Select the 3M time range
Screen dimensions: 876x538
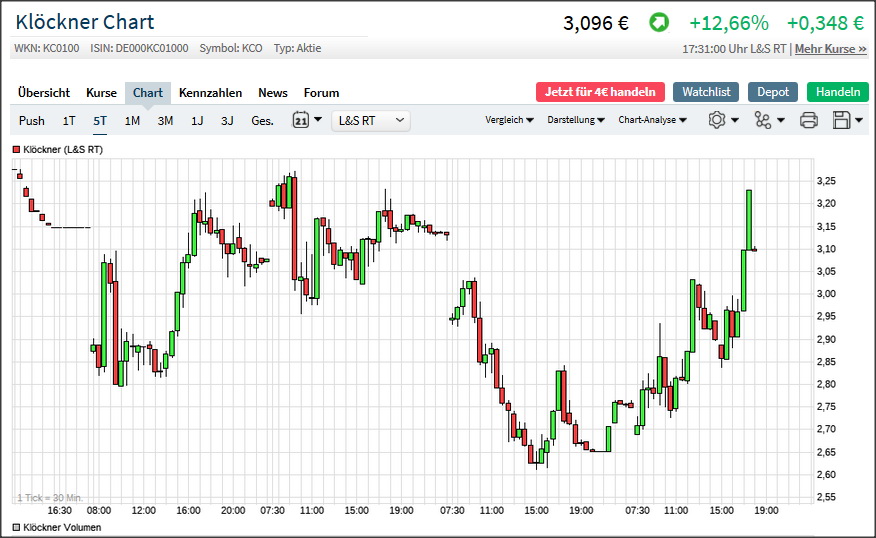165,121
